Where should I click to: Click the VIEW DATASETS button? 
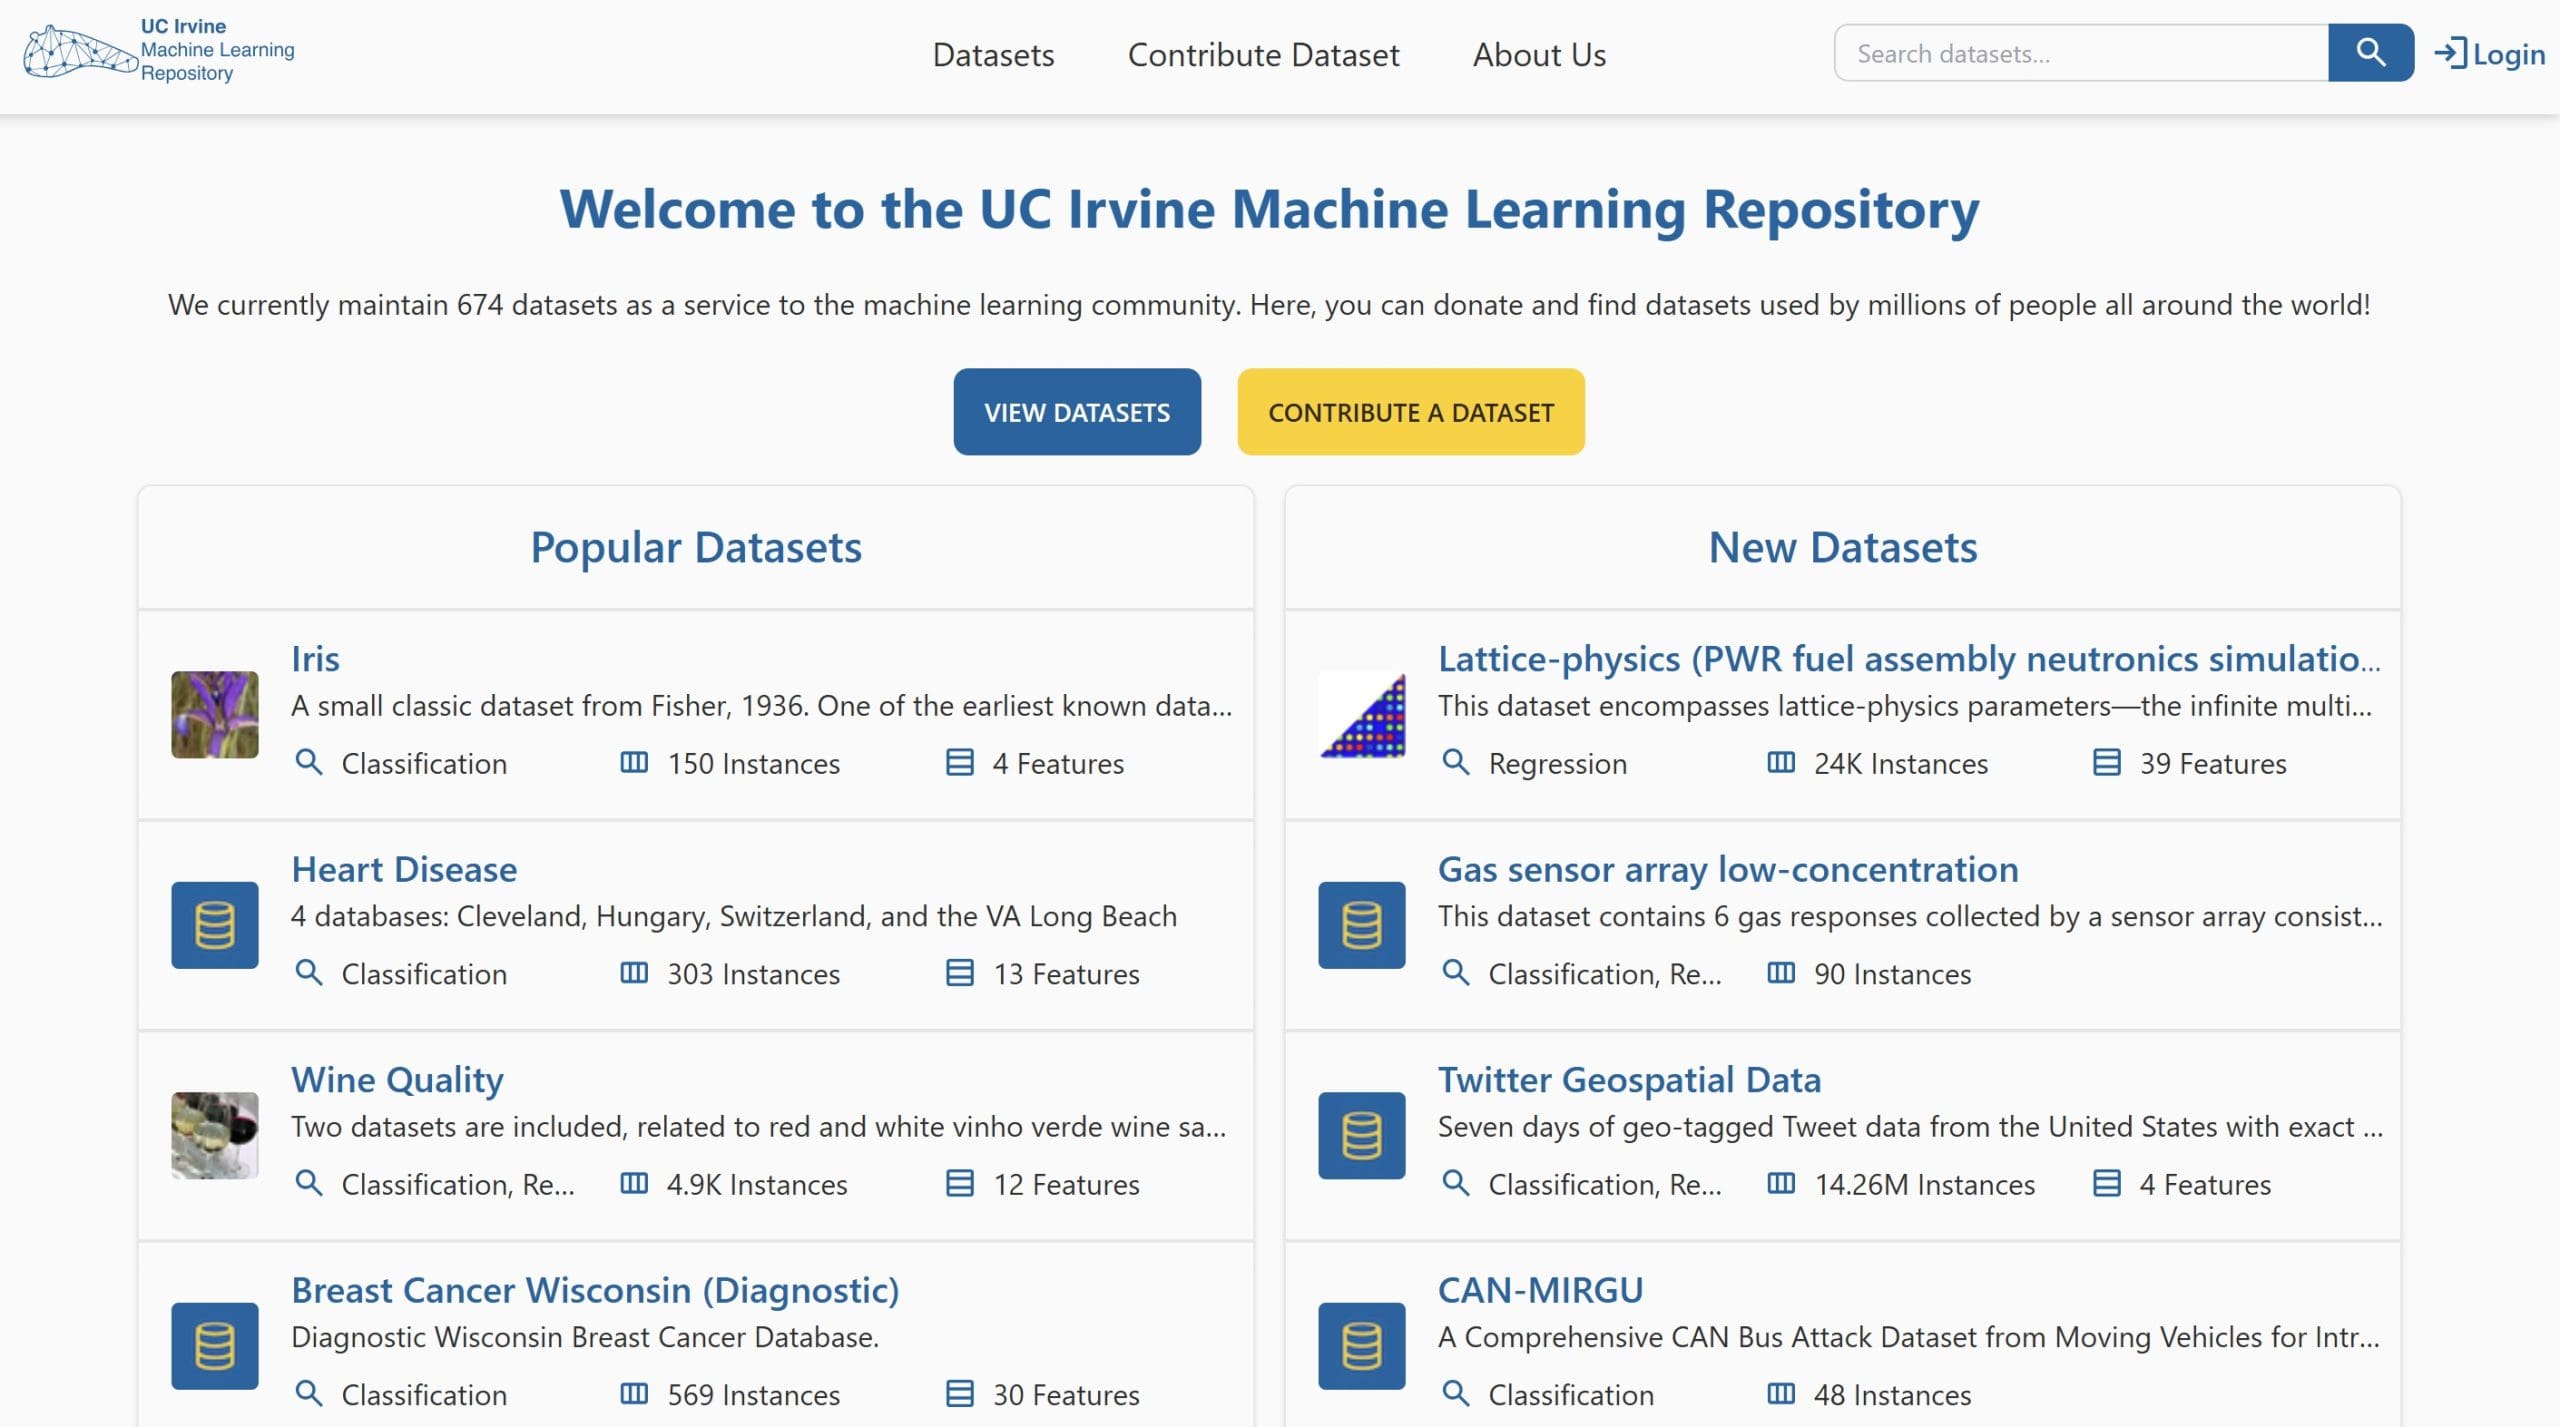[1077, 412]
